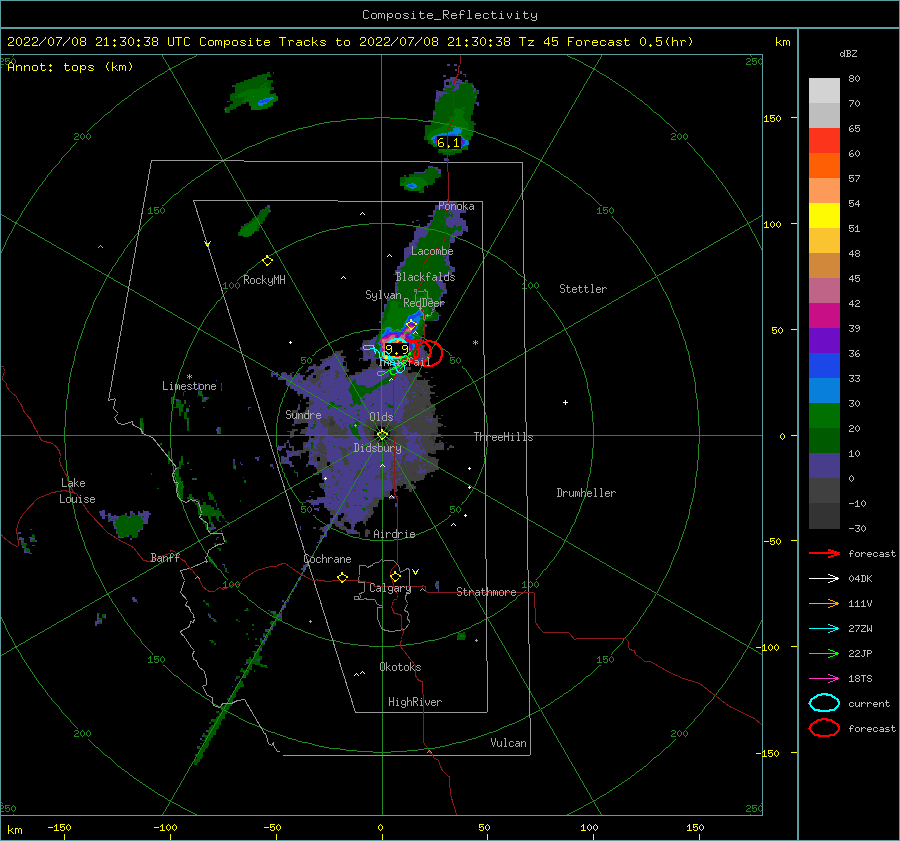Click the Strathmore label

pyautogui.click(x=486, y=592)
